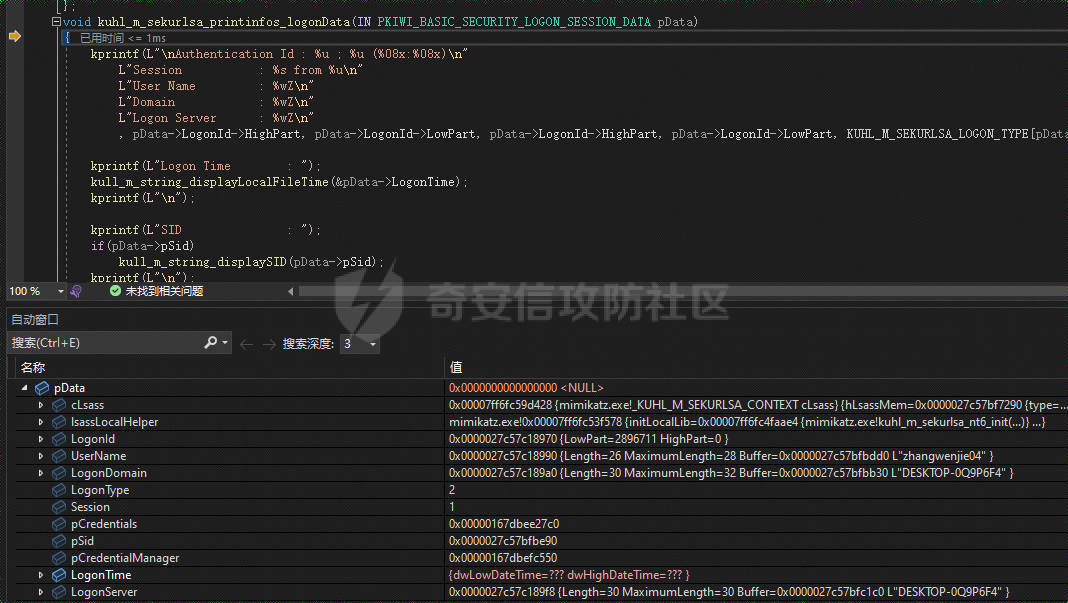Image resolution: width=1068 pixels, height=603 pixels.
Task: Open the search depth dropdown showing 3
Action: 373,344
